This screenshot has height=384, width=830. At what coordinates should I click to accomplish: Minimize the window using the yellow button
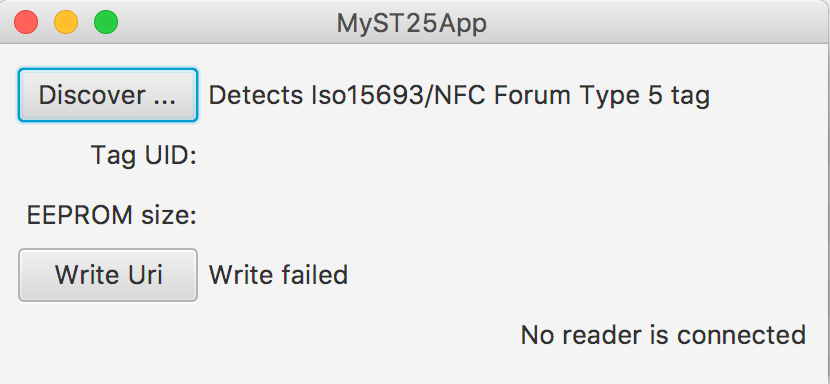(66, 23)
